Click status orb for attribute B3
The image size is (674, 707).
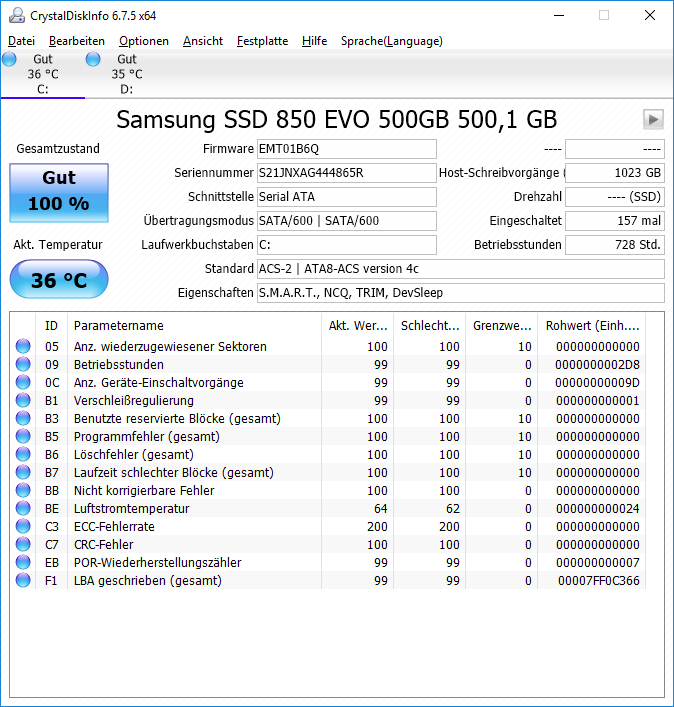tap(23, 418)
